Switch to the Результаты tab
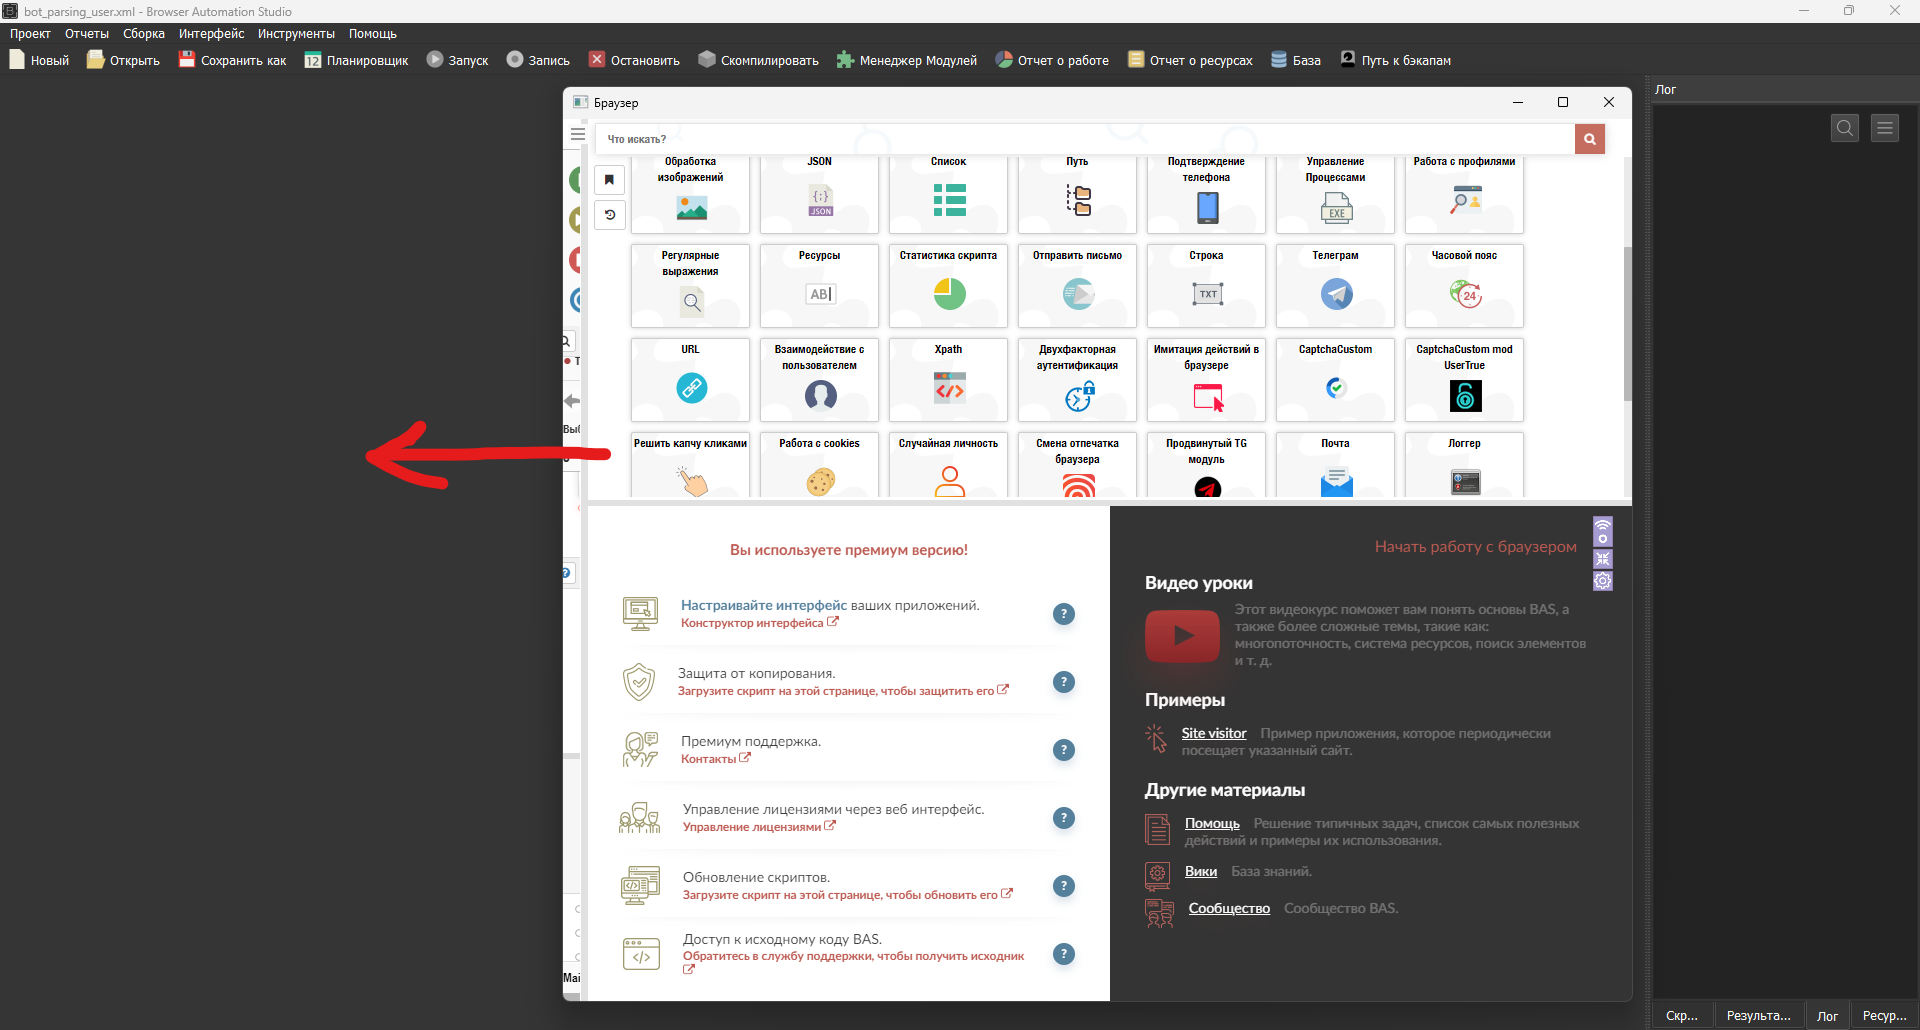 point(1758,1015)
